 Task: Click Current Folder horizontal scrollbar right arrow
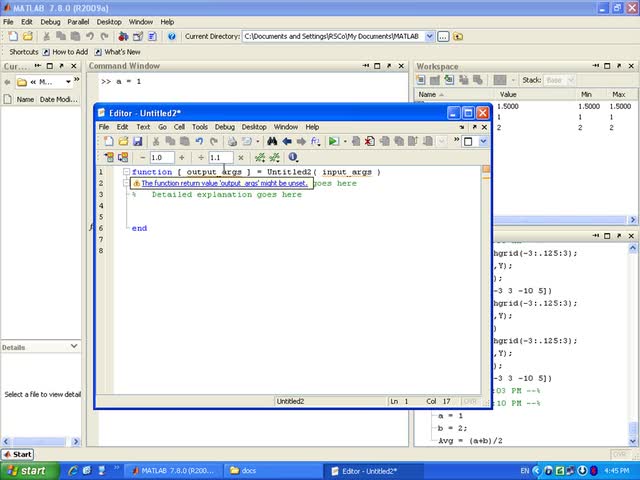76,441
